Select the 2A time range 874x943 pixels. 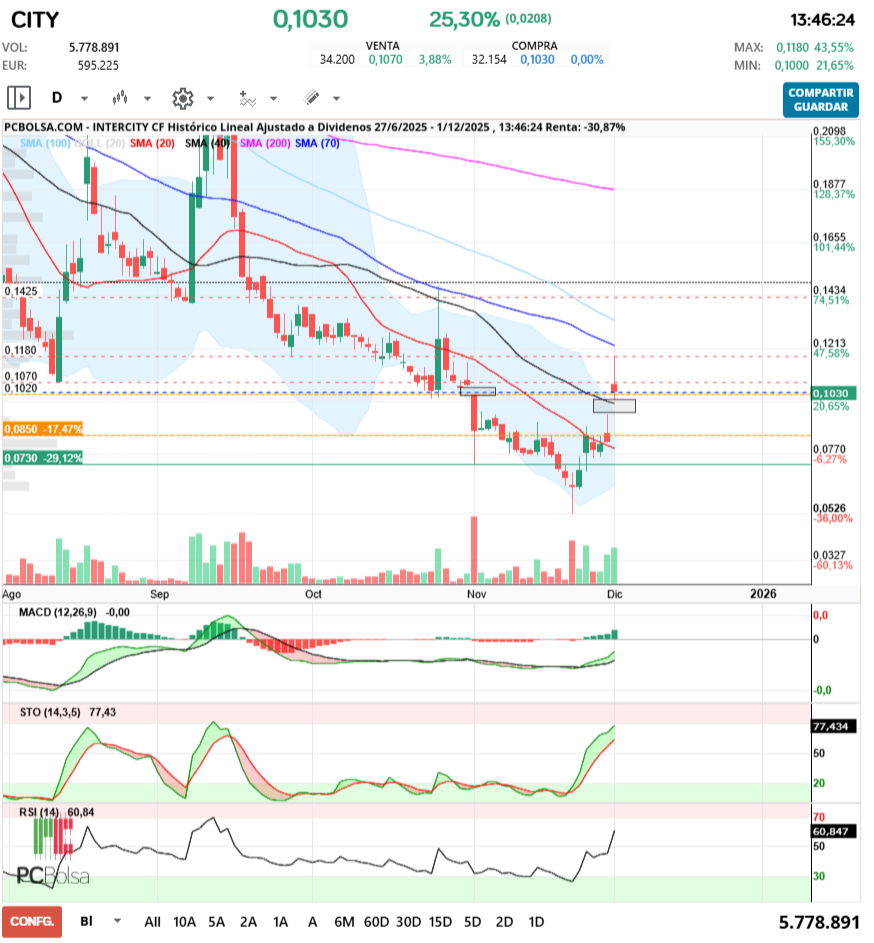(x=248, y=922)
